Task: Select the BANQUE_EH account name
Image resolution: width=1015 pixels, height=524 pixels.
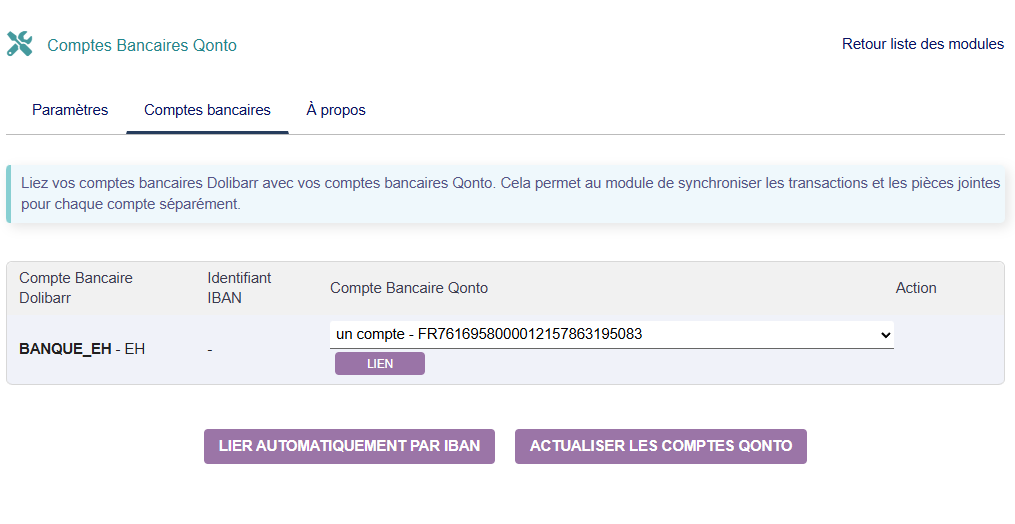Action: coord(65,349)
